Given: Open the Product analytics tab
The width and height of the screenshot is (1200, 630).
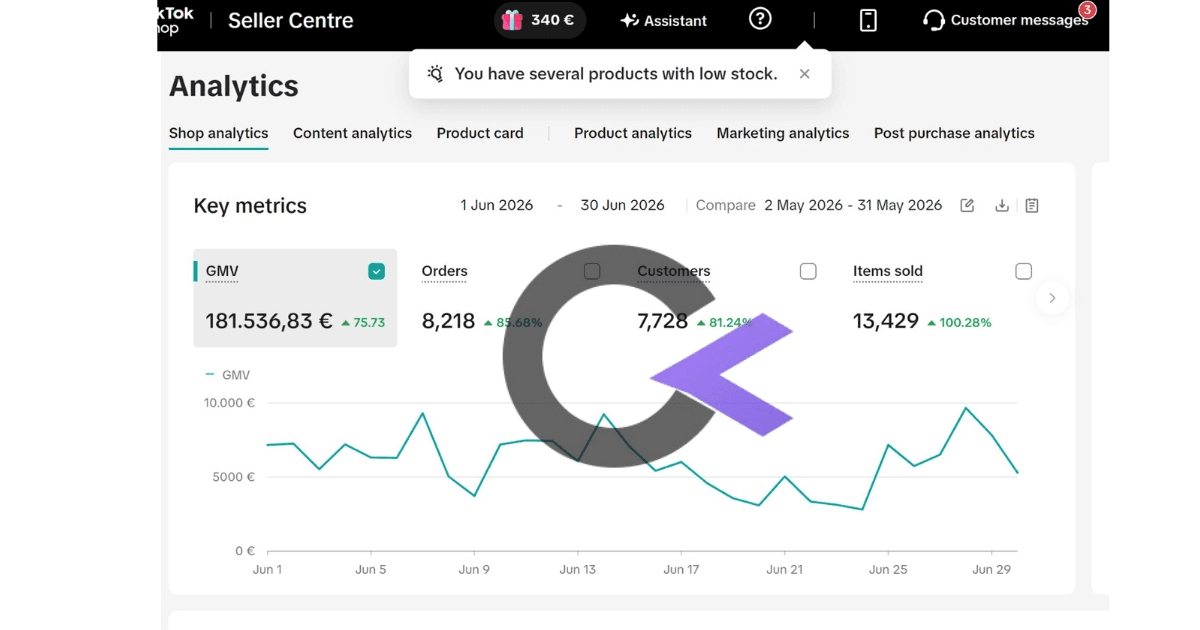Looking at the screenshot, I should tap(633, 133).
